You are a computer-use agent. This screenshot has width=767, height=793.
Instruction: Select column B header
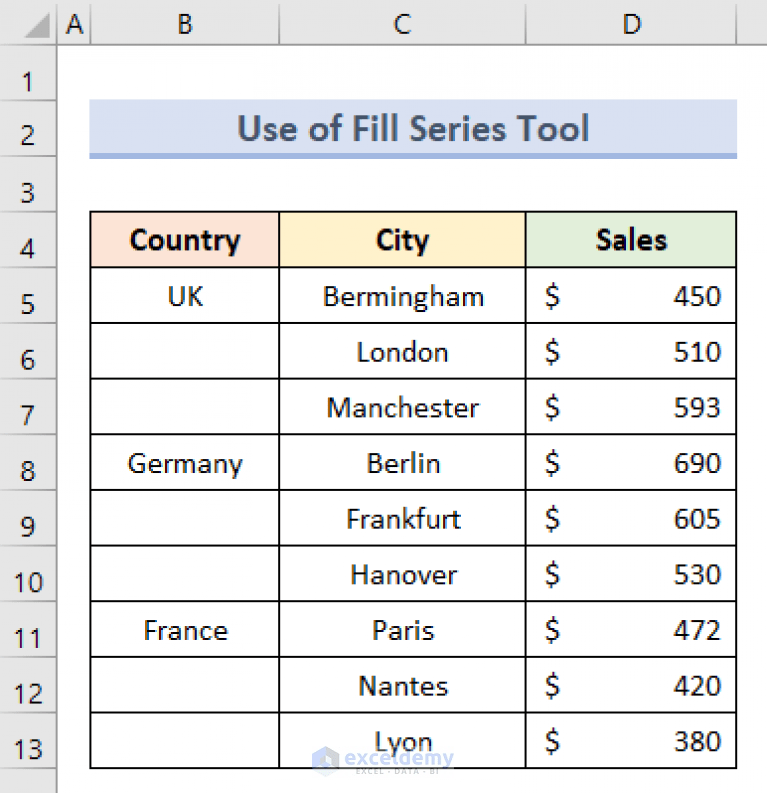click(x=185, y=25)
